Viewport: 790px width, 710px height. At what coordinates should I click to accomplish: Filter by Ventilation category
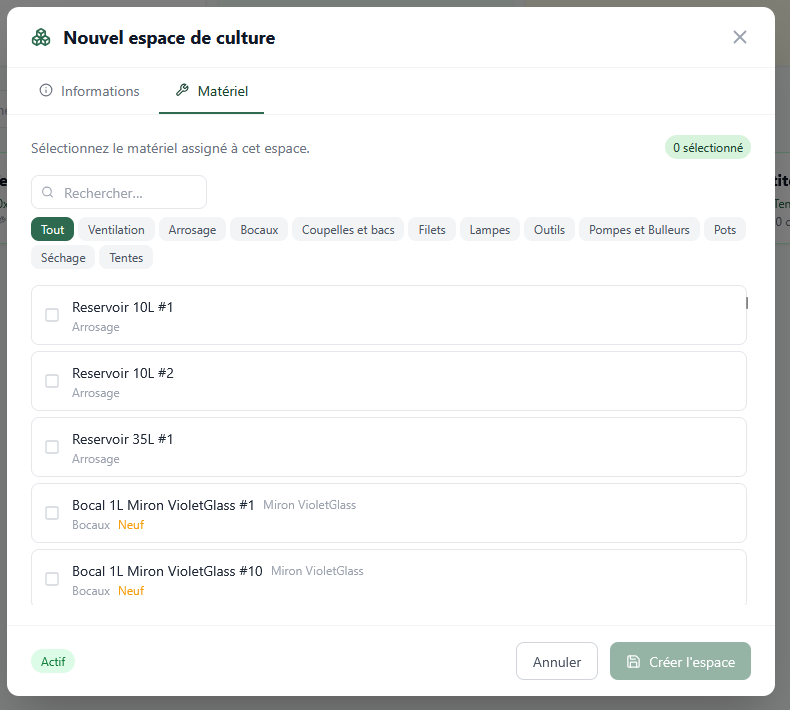pos(116,229)
